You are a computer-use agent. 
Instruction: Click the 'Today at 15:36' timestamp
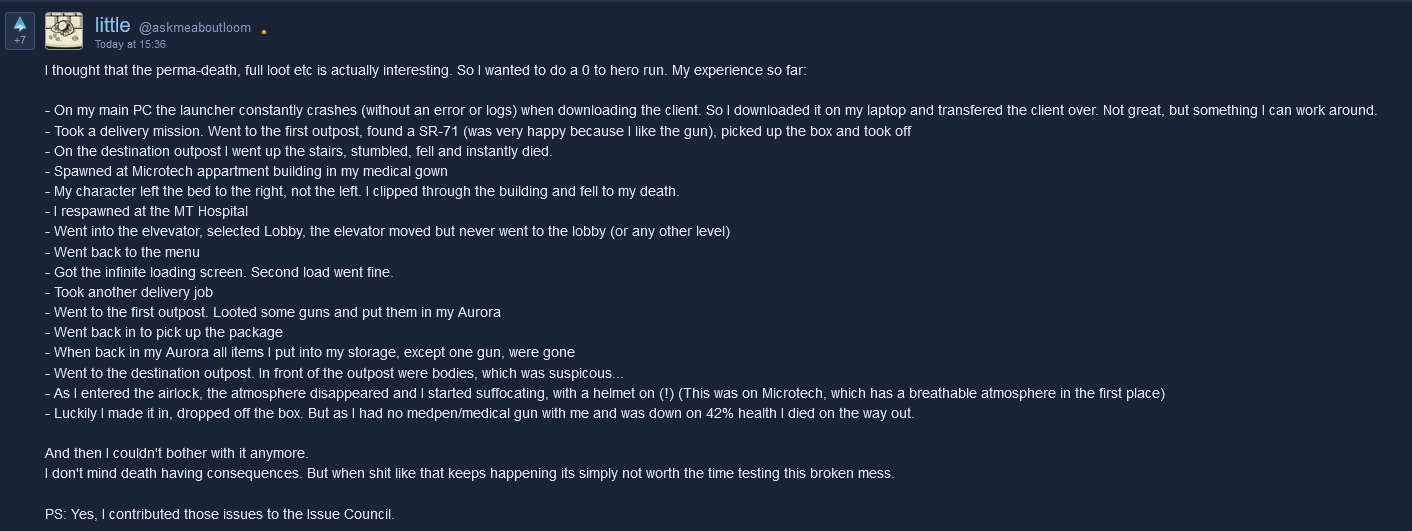tap(130, 45)
